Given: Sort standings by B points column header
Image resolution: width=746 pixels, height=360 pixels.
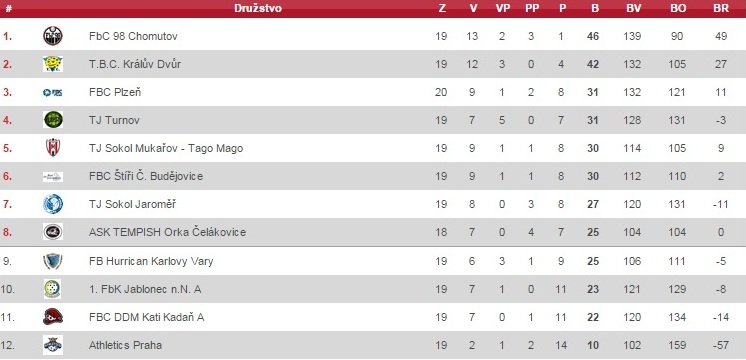Looking at the screenshot, I should [x=594, y=8].
